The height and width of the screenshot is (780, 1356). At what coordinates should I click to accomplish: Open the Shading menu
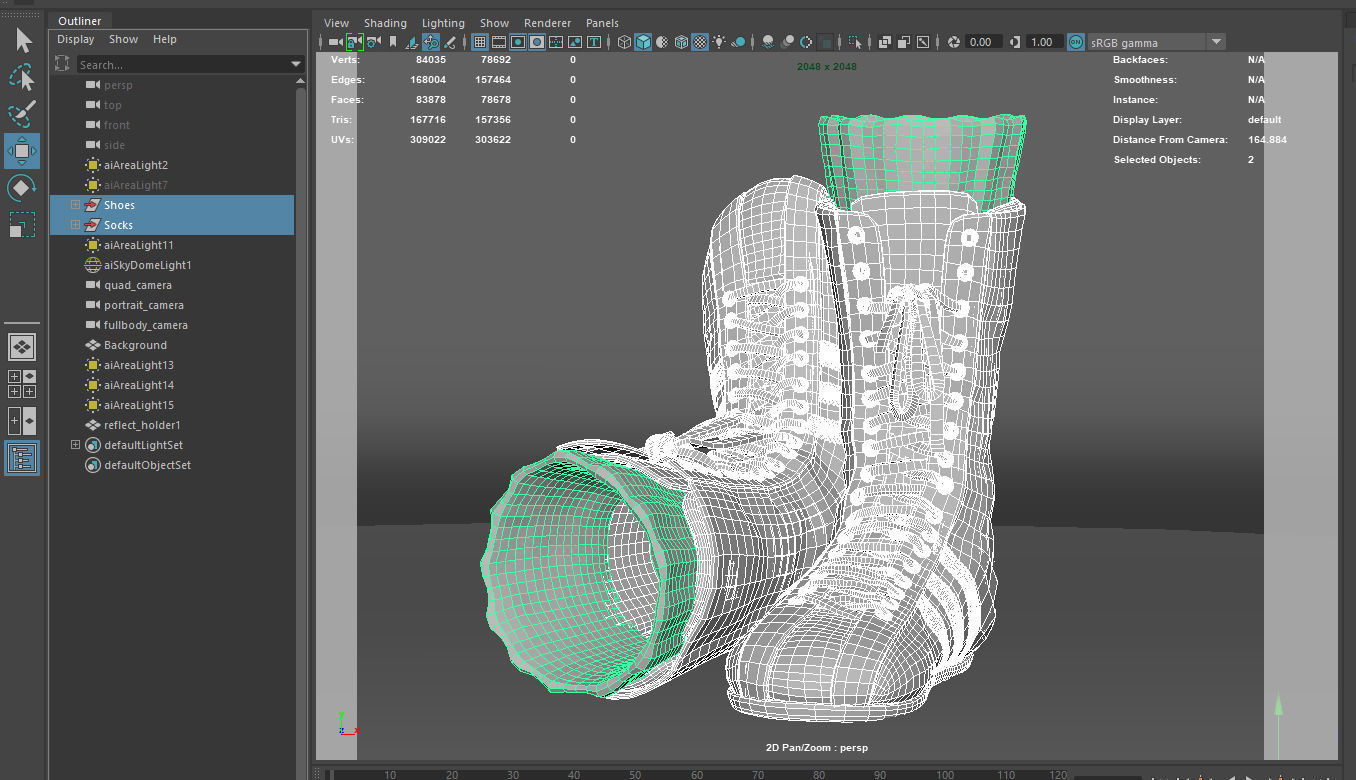(385, 23)
